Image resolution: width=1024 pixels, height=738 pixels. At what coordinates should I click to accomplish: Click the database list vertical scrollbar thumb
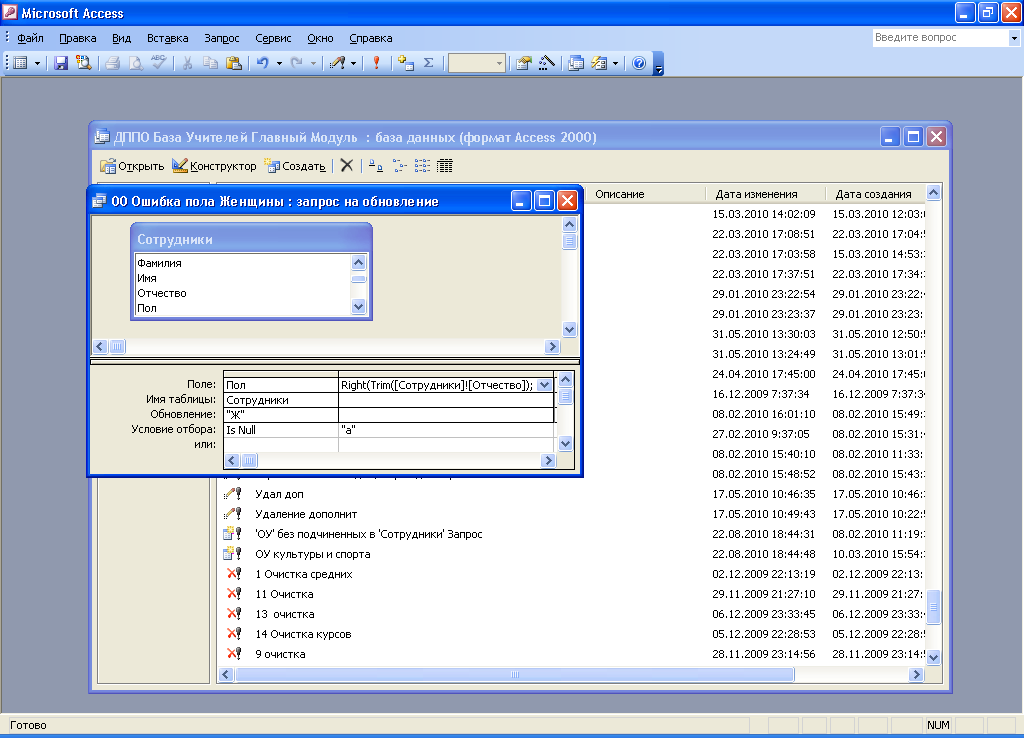pyautogui.click(x=934, y=607)
